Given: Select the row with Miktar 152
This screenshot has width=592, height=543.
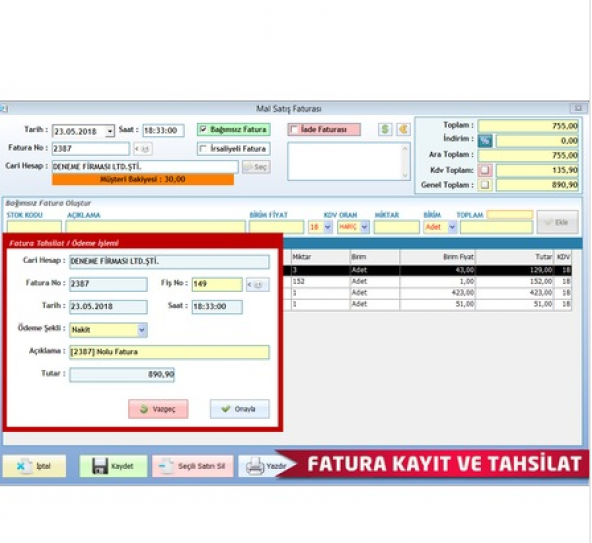Looking at the screenshot, I should click(427, 282).
